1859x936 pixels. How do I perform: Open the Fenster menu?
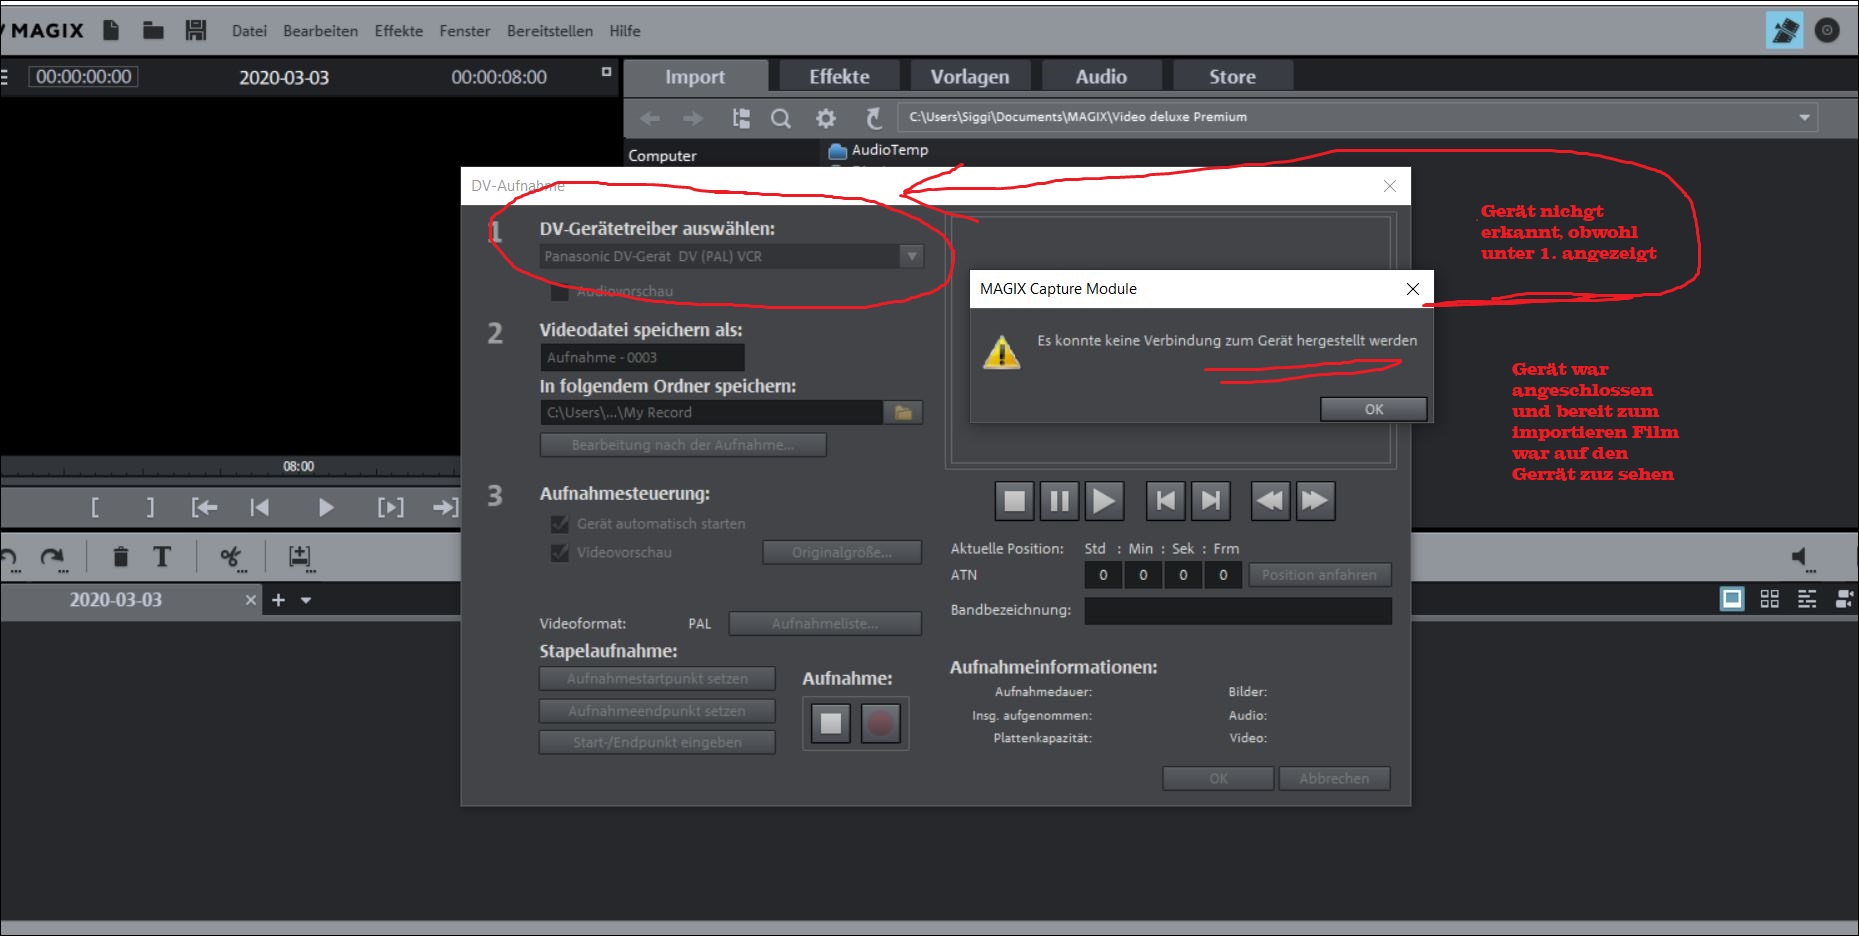coord(464,31)
